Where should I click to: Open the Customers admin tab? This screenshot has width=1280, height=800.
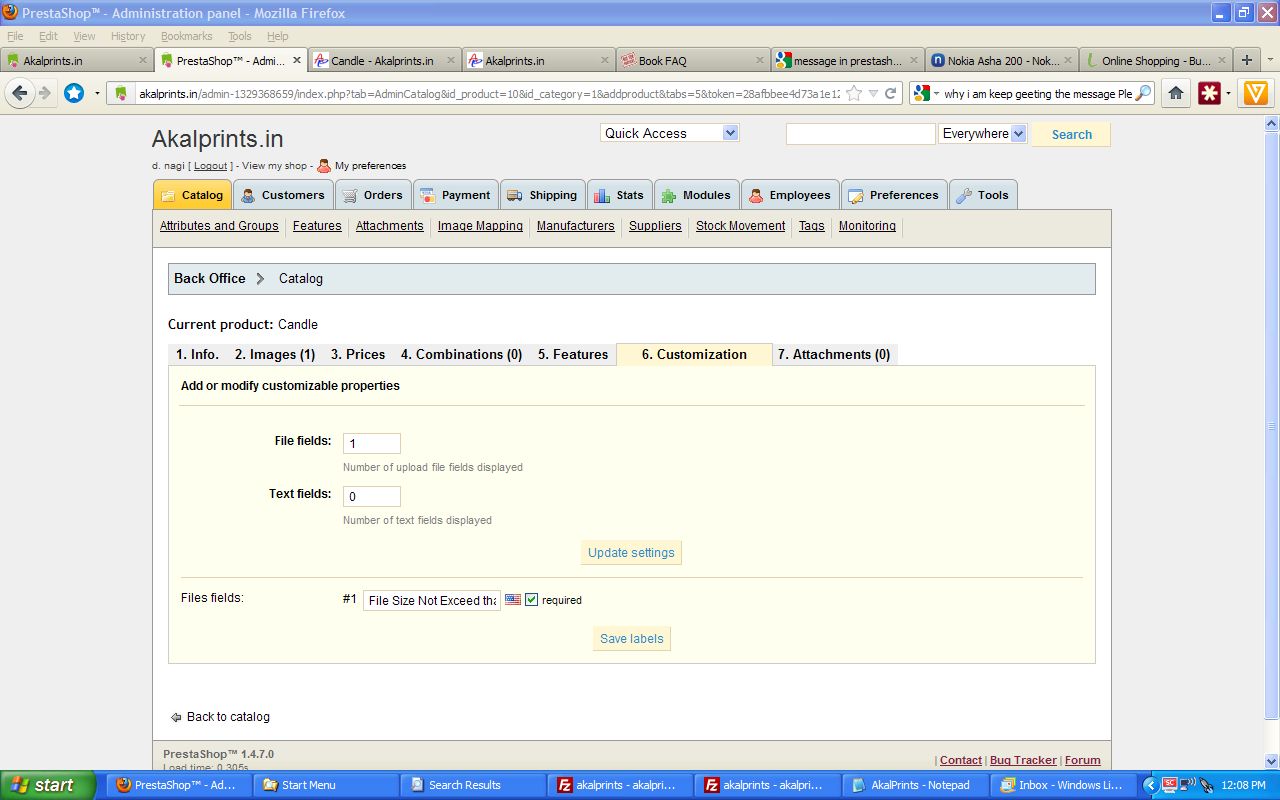[x=283, y=195]
